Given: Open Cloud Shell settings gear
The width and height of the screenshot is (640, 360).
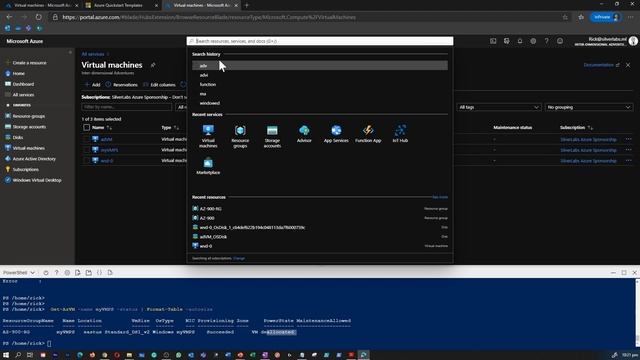Looking at the screenshot, I should 67,273.
